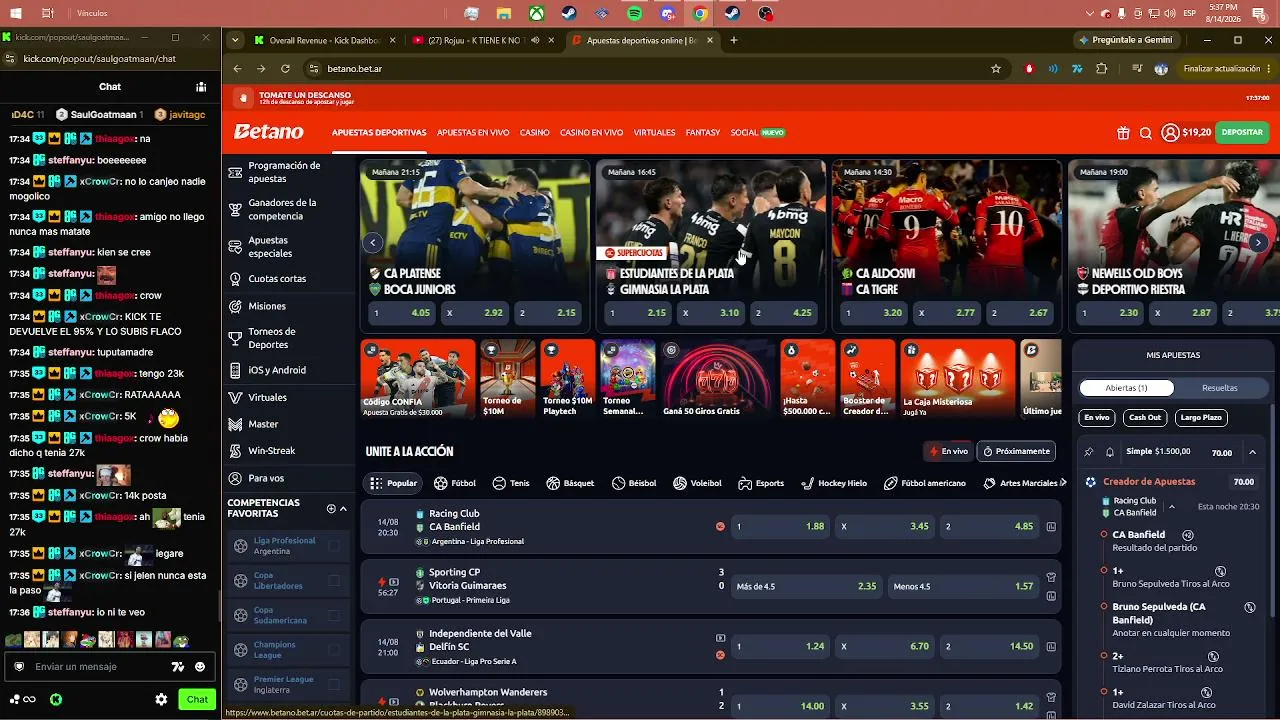Open the Apuestas en Vivo menu
Image resolution: width=1280 pixels, height=720 pixels.
473,133
